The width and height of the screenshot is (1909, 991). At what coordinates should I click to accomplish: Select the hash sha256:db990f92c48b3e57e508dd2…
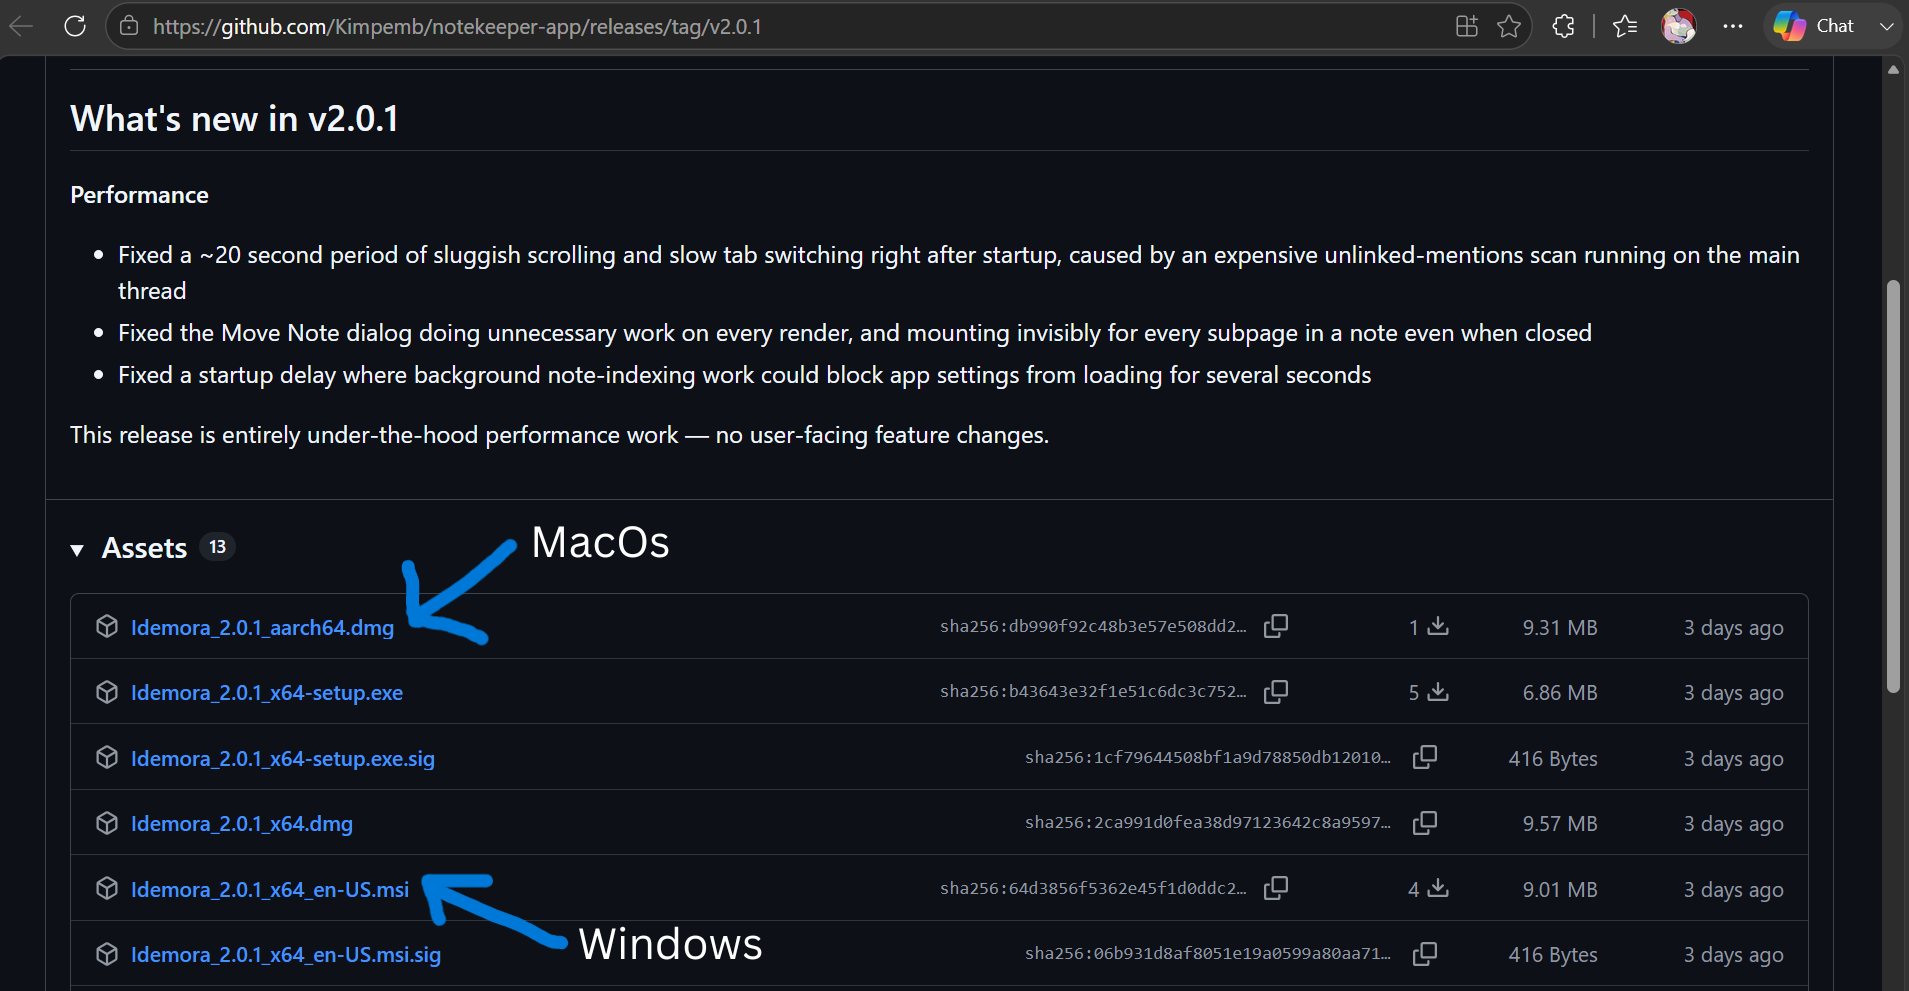point(1093,627)
